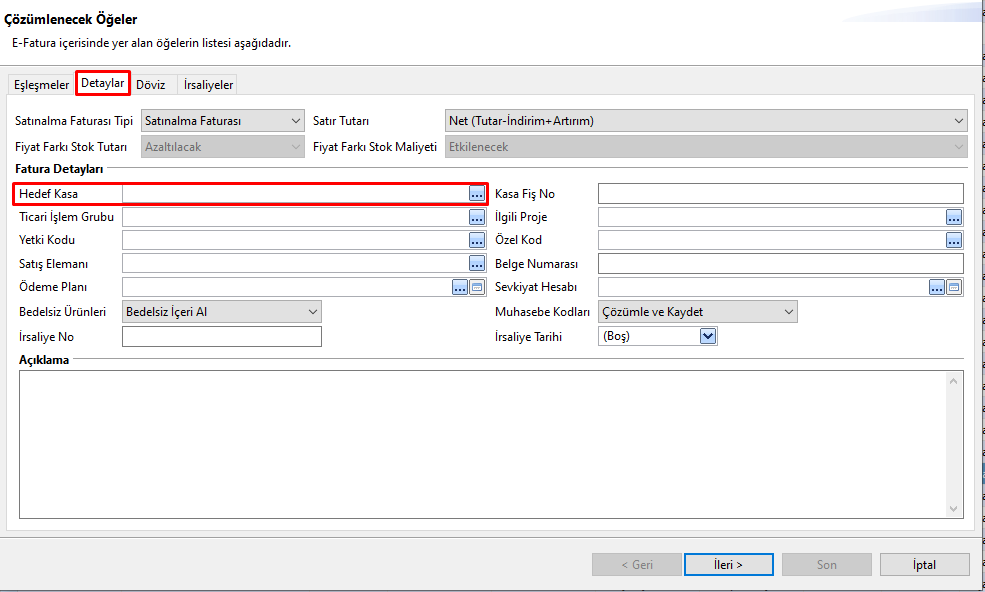Click the İleri button

pos(728,564)
